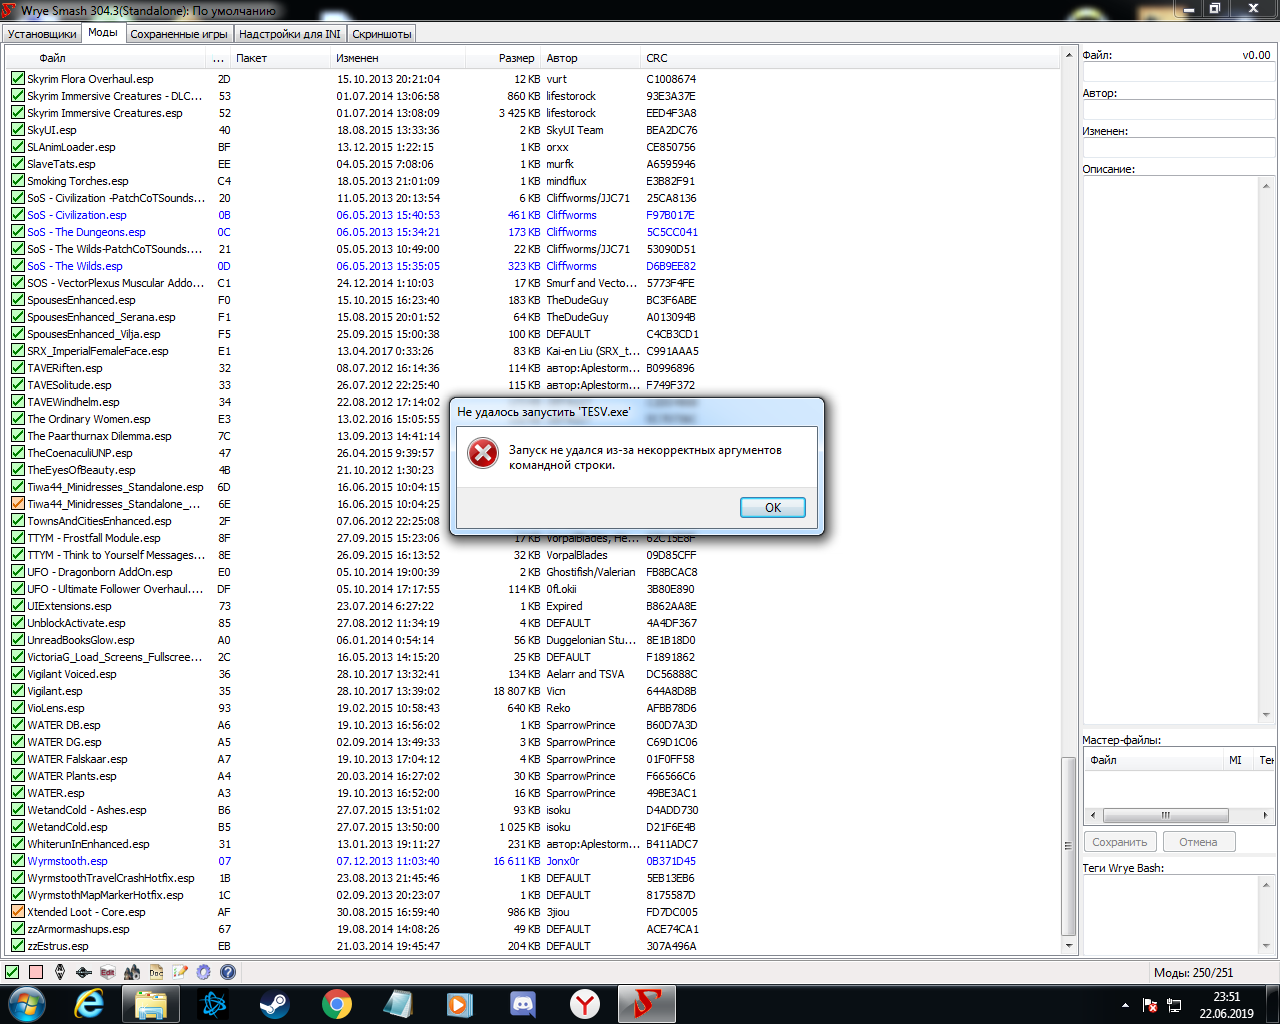Image resolution: width=1280 pixels, height=1024 pixels.
Task: Click the Мастер-файлы horizontal scrollbar thumb
Action: 1165,815
